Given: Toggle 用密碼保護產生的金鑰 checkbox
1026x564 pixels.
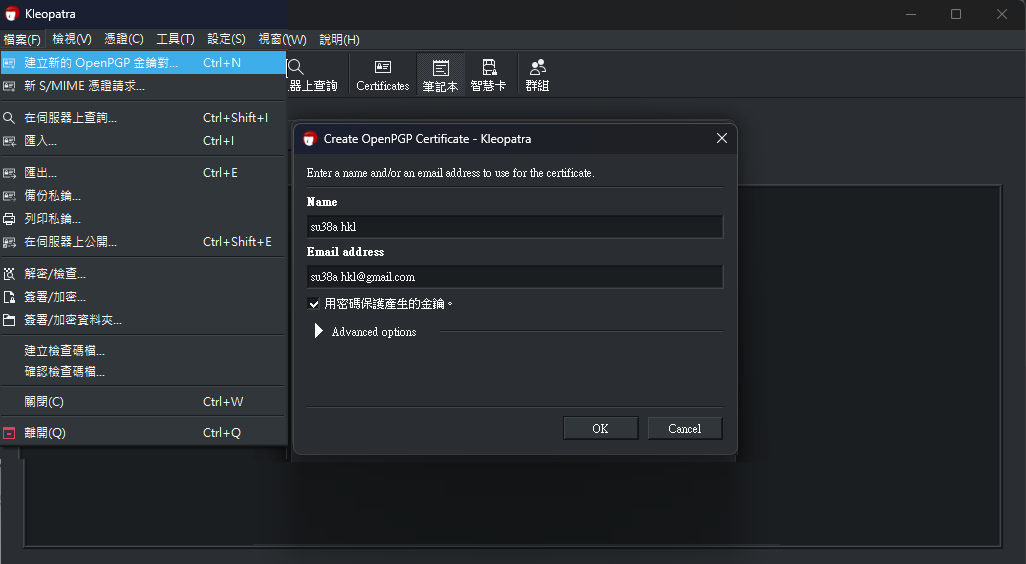Looking at the screenshot, I should point(313,304).
